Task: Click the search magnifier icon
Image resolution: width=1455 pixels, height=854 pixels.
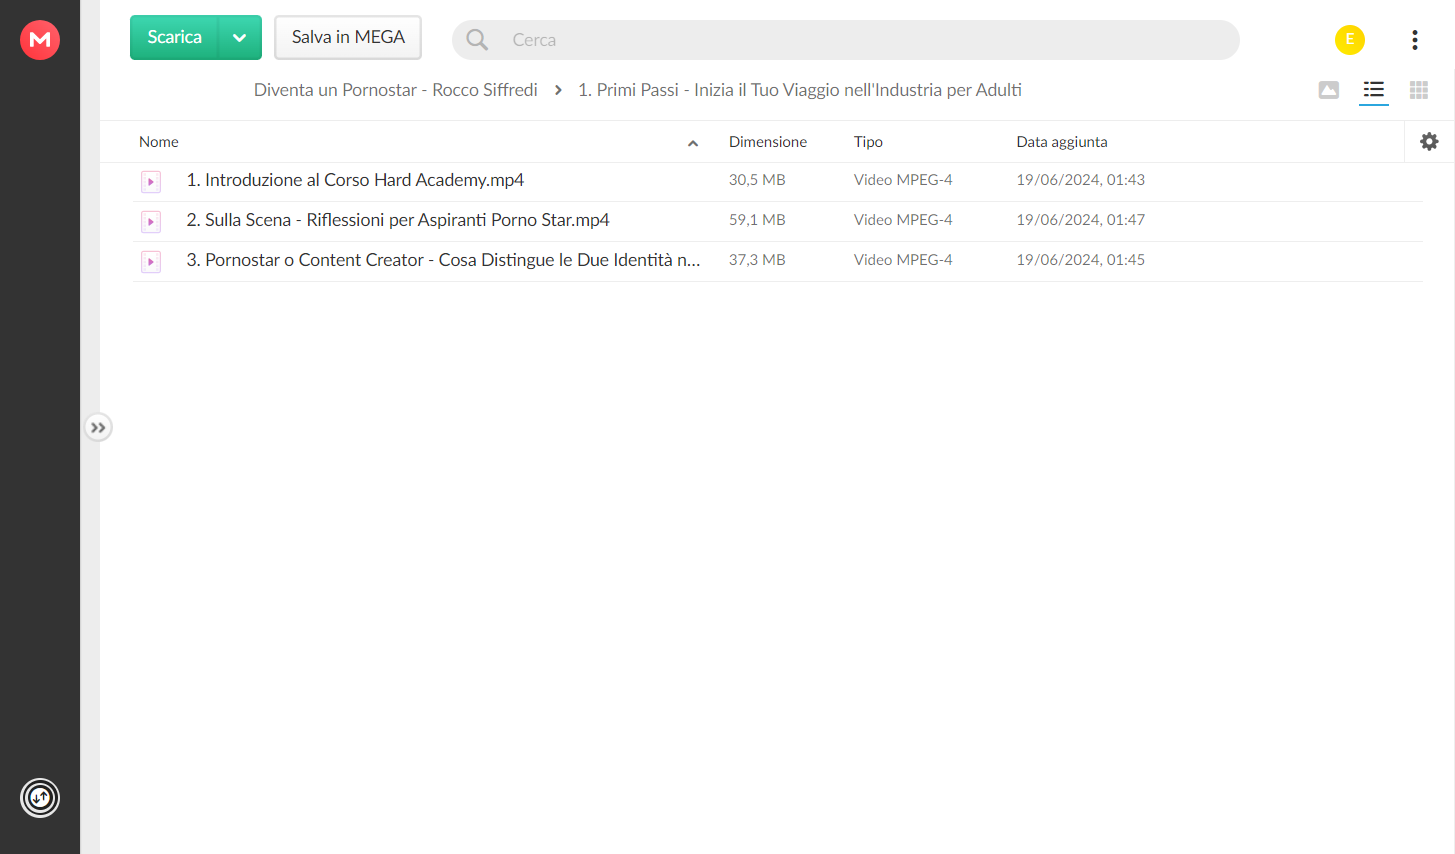Action: coord(478,40)
